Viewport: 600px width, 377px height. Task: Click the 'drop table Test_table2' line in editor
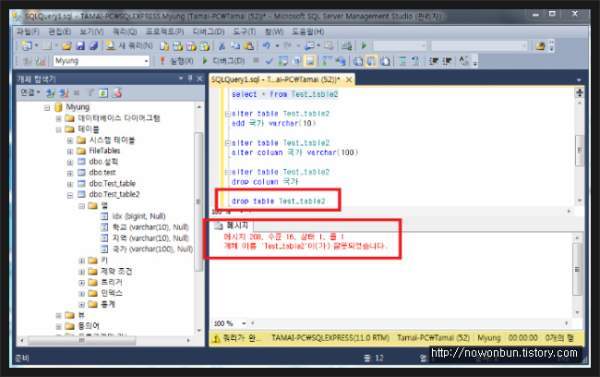pos(278,201)
